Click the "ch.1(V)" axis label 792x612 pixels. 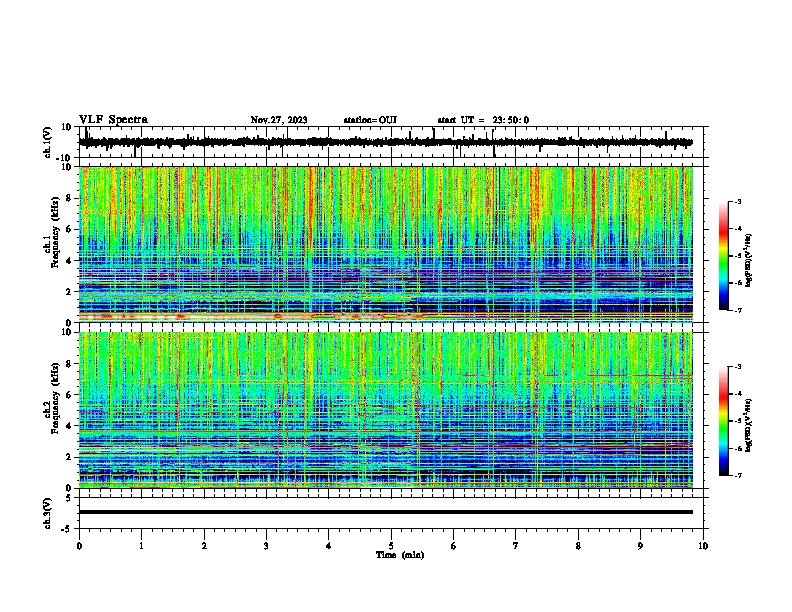tap(48, 142)
